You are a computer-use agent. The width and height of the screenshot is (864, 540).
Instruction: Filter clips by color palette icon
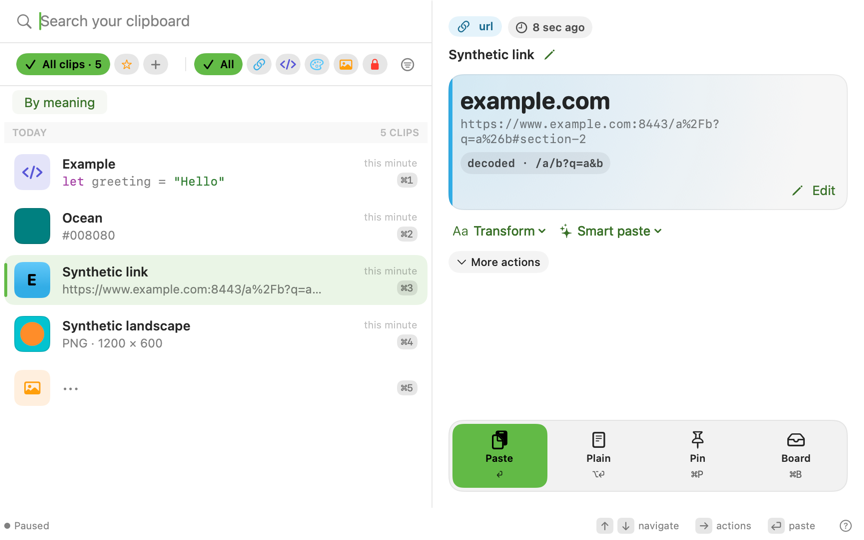tap(317, 64)
